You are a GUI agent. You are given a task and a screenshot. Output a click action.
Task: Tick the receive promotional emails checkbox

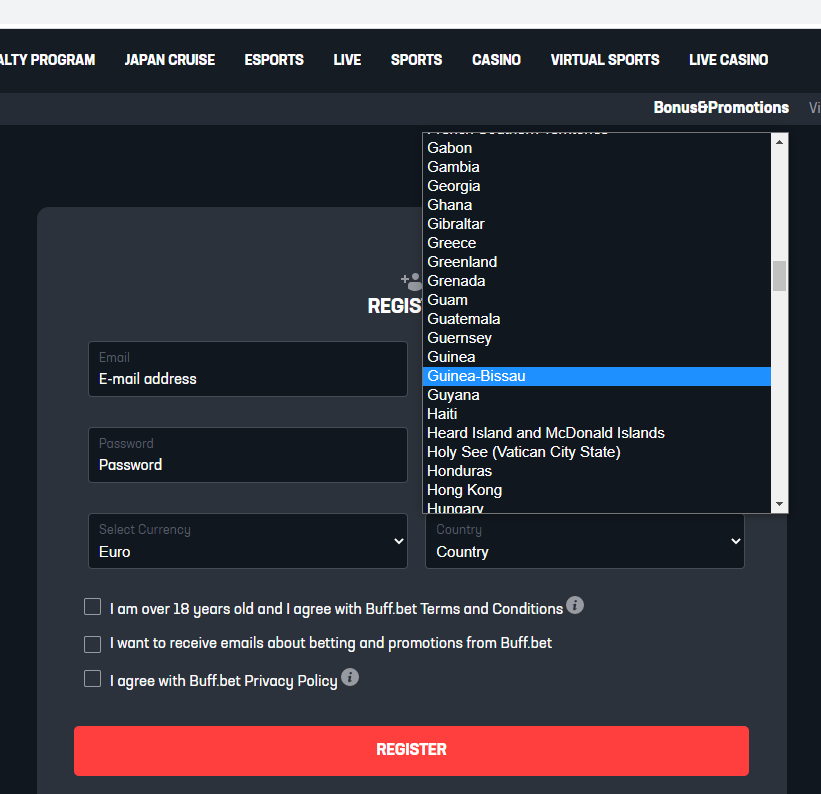93,644
